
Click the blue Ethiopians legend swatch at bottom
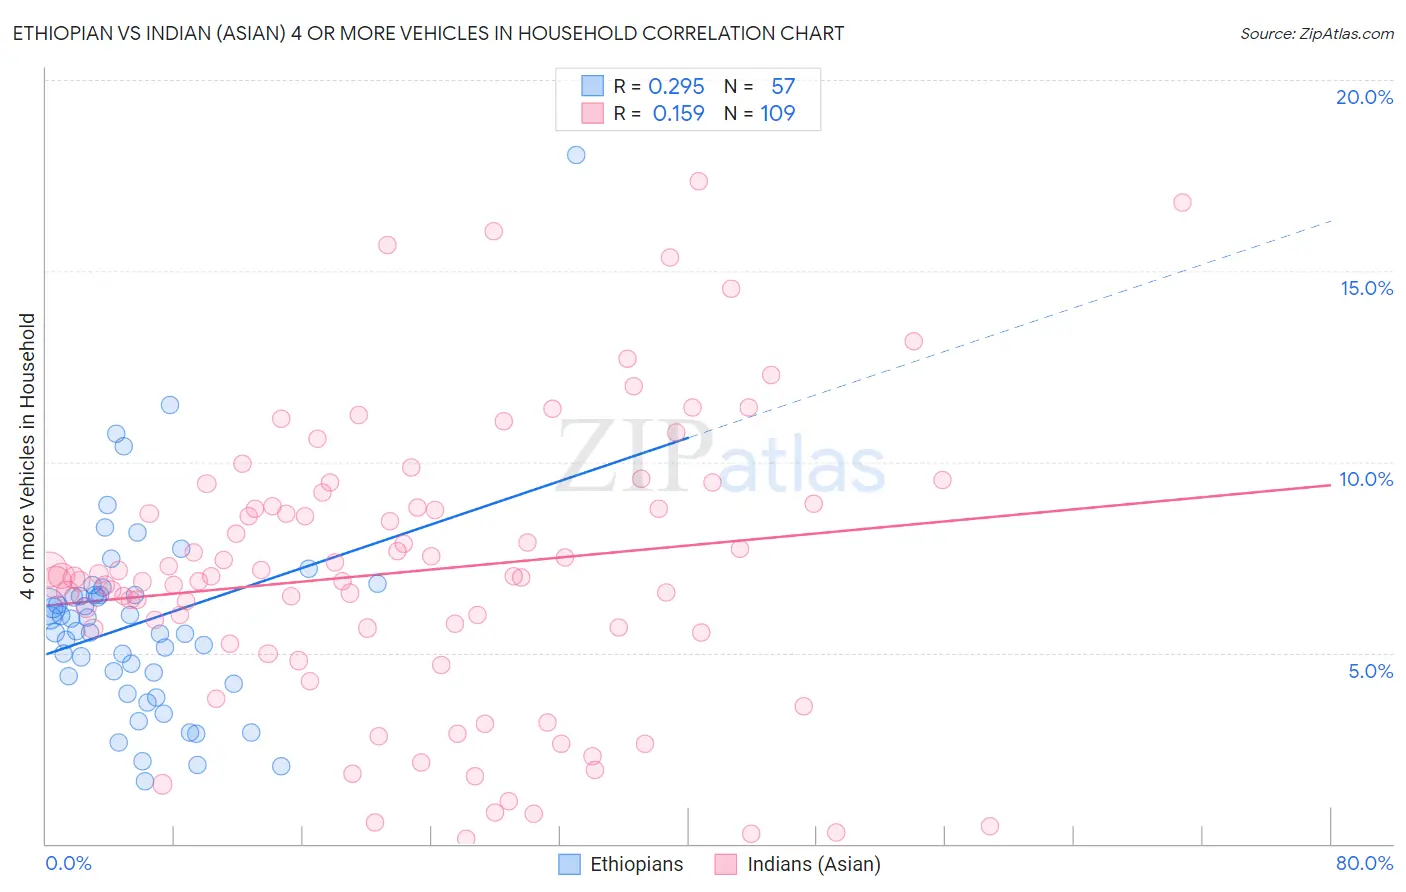569,864
